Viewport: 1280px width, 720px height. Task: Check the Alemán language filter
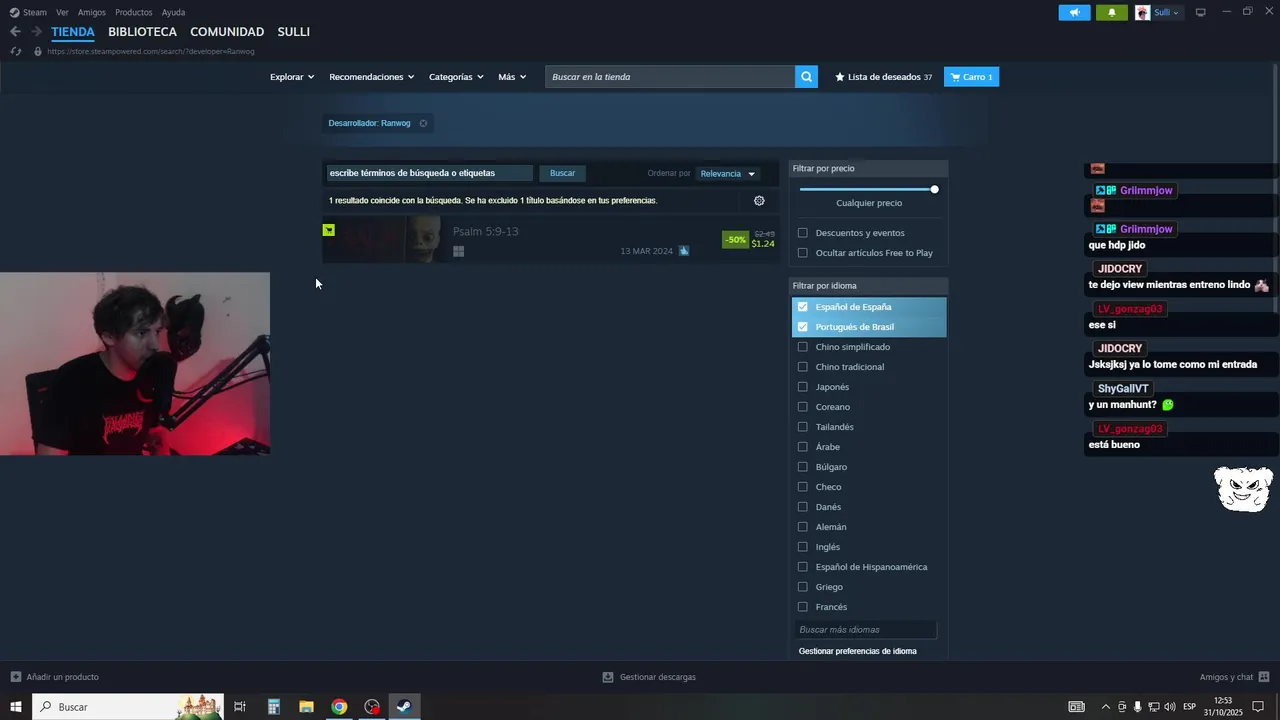pyautogui.click(x=802, y=527)
